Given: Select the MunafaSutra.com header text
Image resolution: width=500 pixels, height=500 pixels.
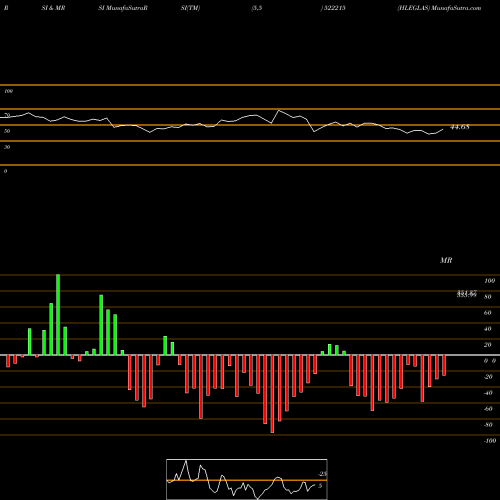Looking at the screenshot, I should (x=456, y=8).
